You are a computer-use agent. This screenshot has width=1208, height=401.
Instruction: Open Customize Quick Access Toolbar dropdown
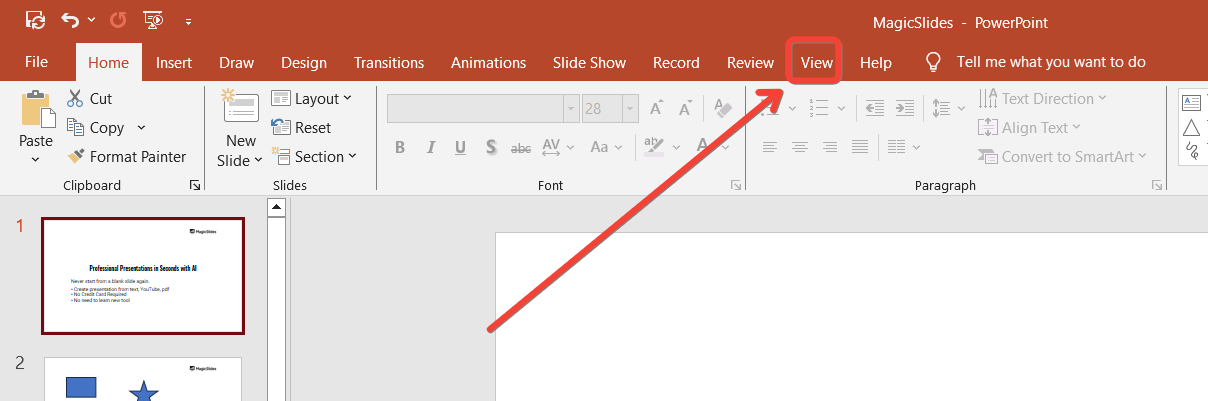pos(188,21)
